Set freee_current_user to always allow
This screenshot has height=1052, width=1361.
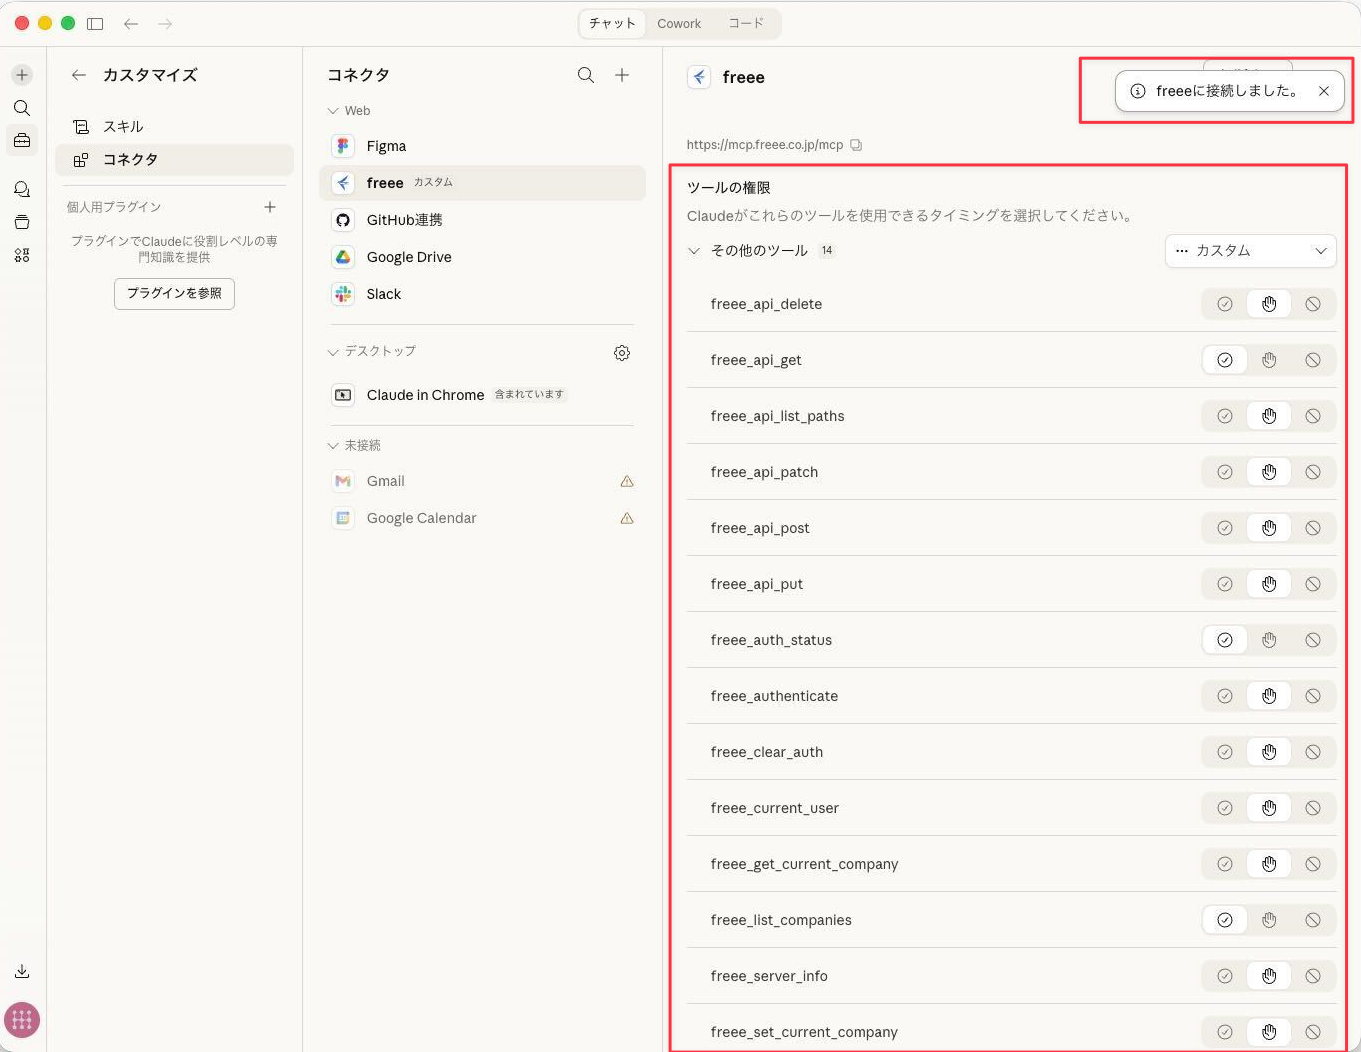(1225, 808)
